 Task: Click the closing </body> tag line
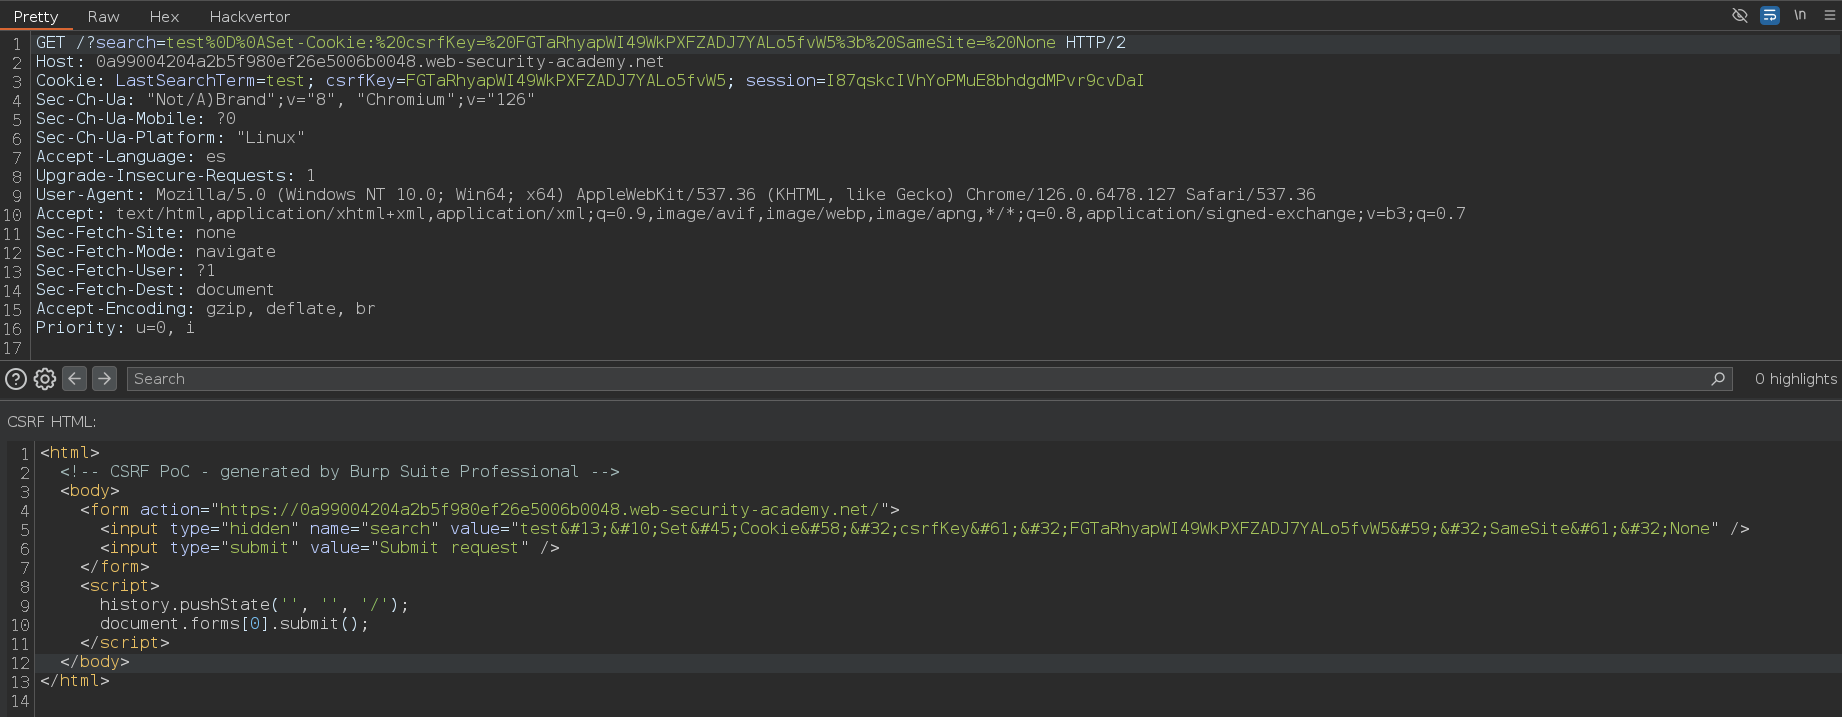pyautogui.click(x=95, y=662)
